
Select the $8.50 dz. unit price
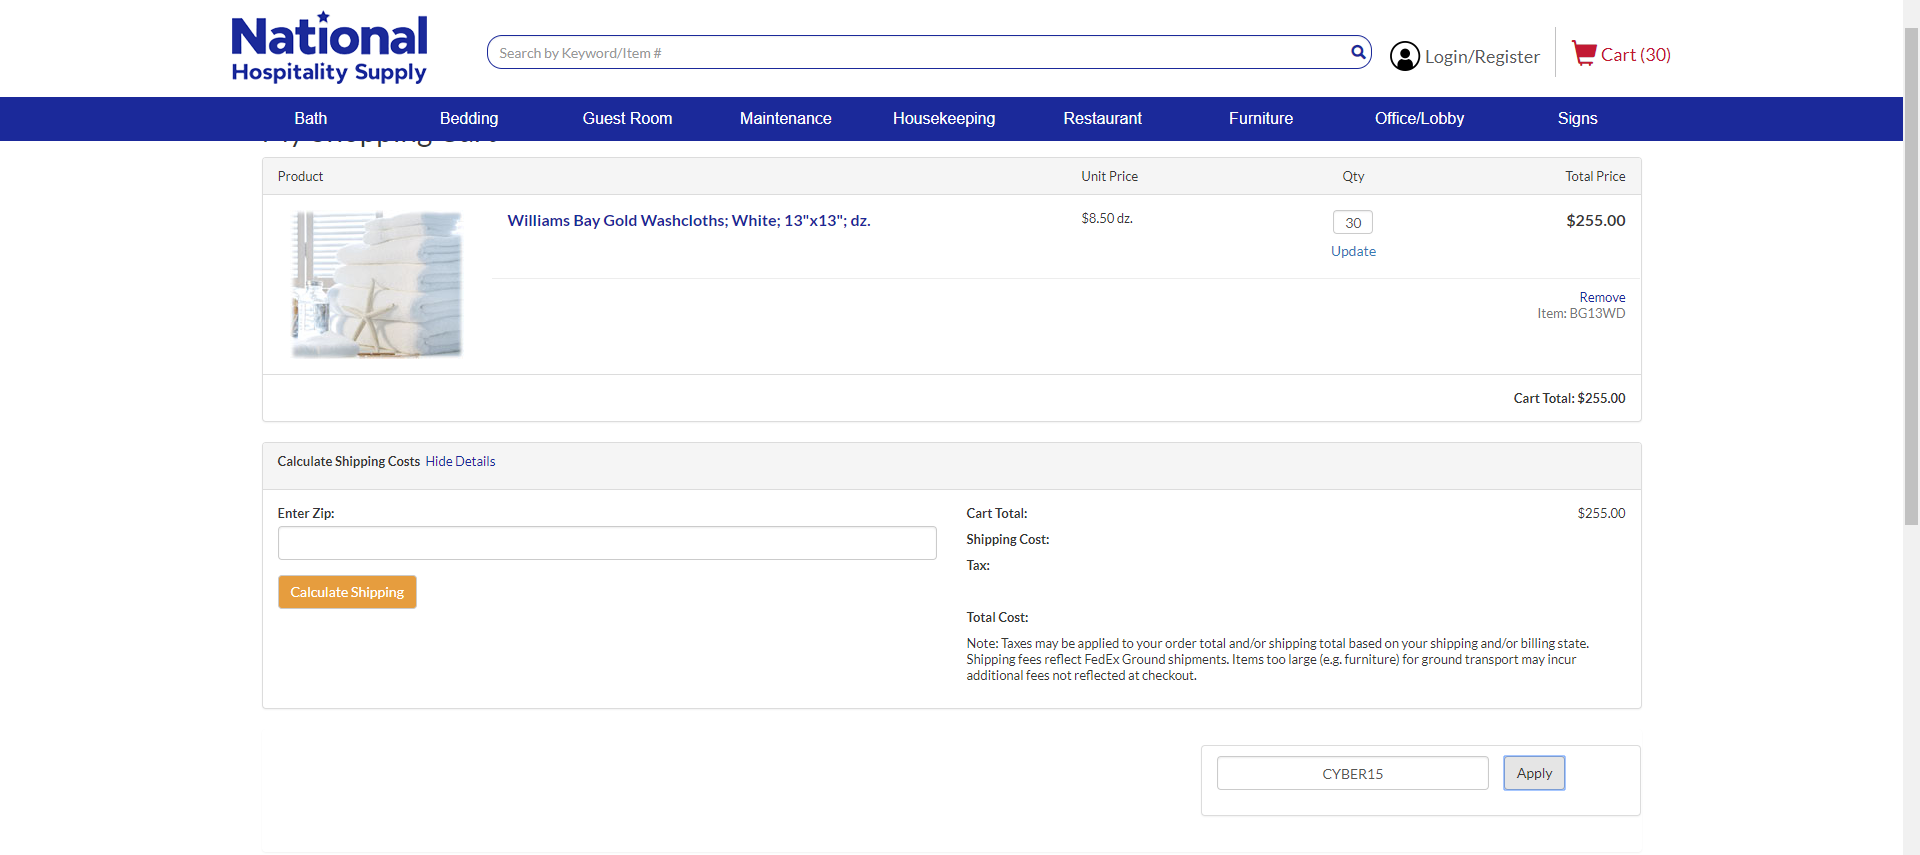pos(1107,218)
